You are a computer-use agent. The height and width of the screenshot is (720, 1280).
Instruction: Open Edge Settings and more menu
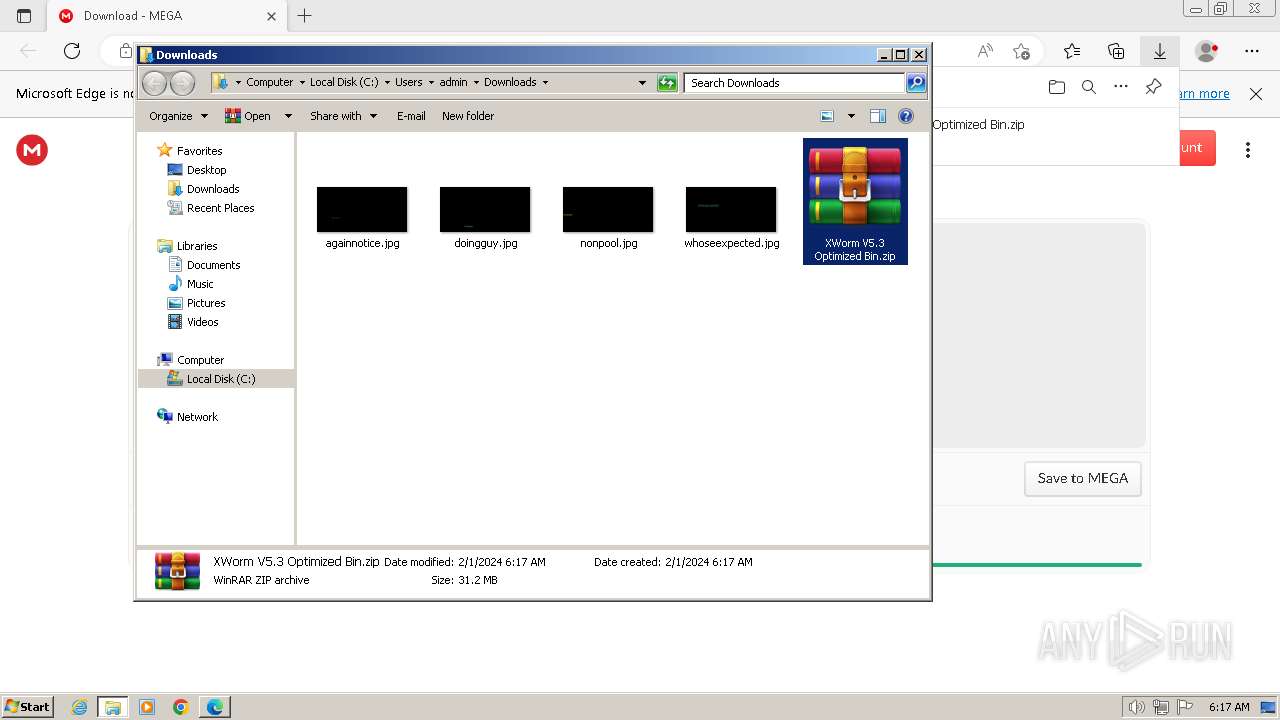coord(1252,51)
